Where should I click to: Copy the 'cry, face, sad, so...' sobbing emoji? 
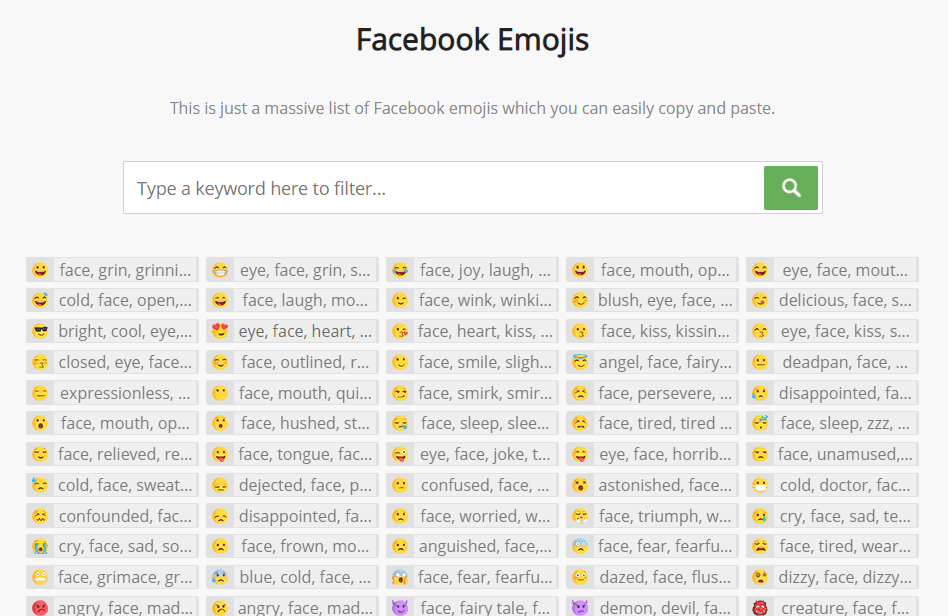(112, 546)
